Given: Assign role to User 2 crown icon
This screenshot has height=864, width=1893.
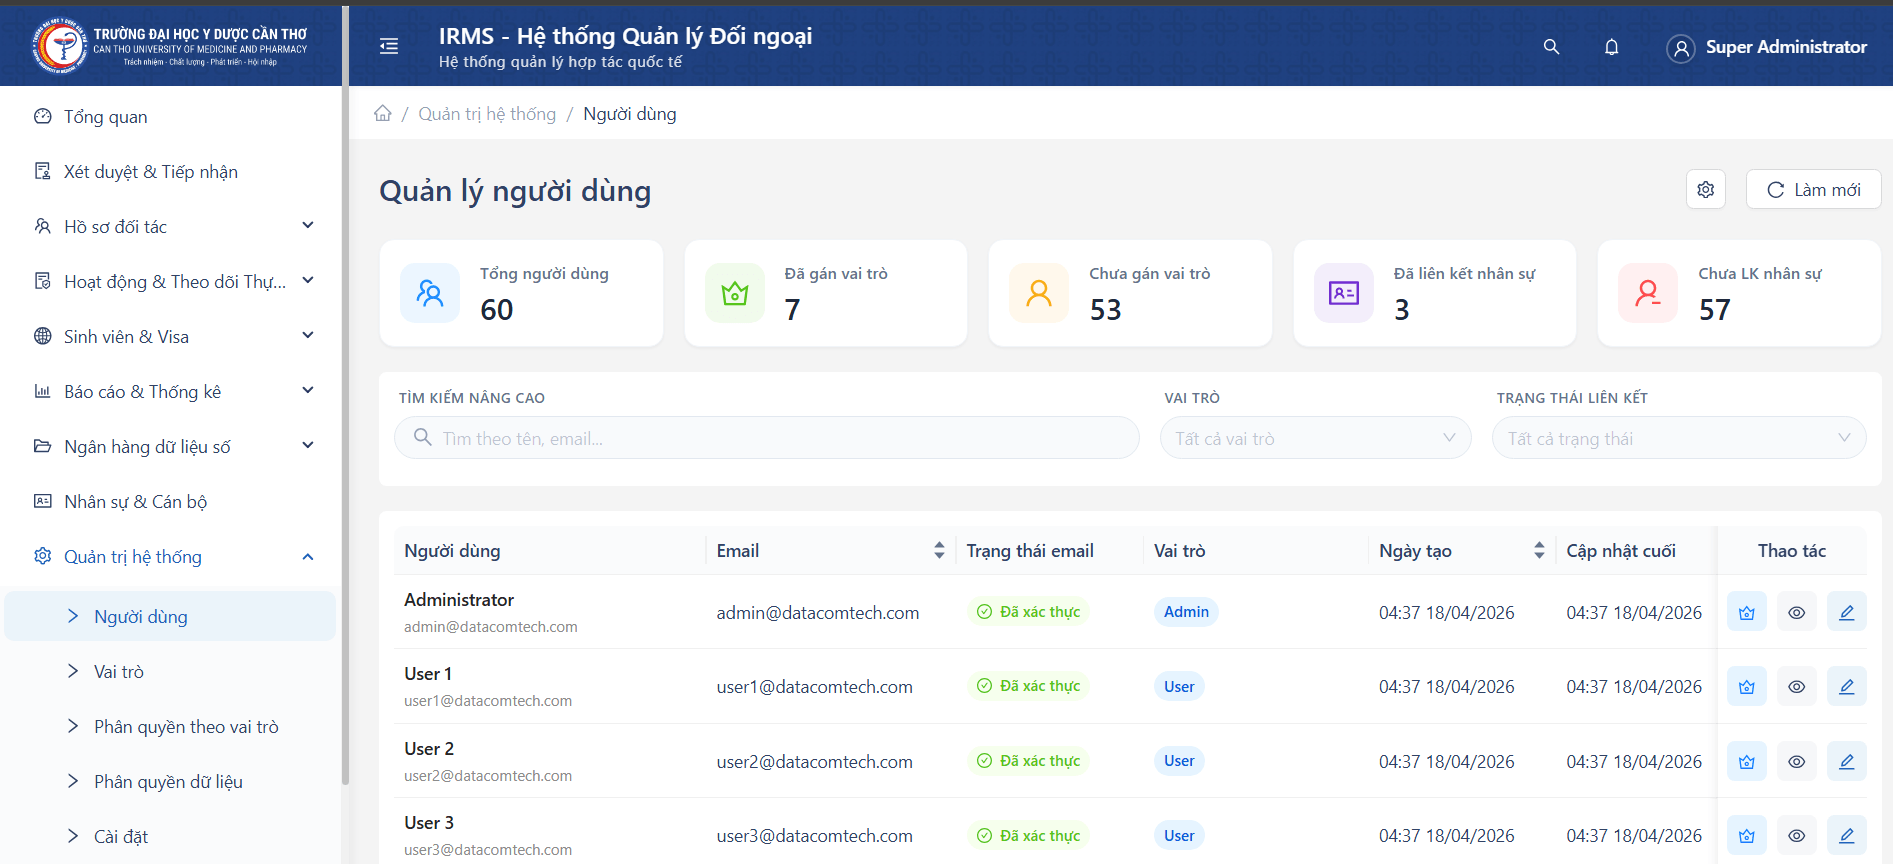Looking at the screenshot, I should coord(1746,762).
